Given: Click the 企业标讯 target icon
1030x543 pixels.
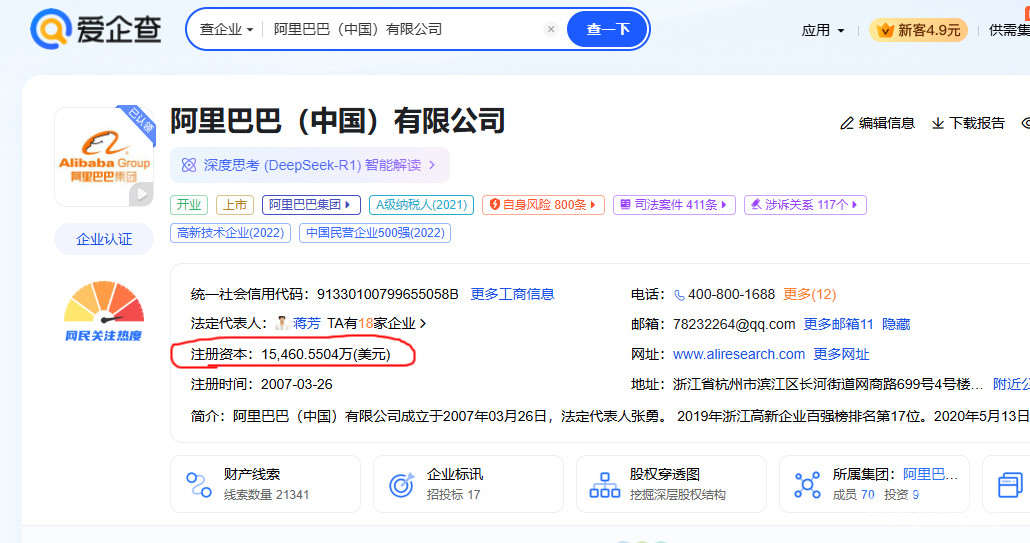Looking at the screenshot, I should (401, 485).
